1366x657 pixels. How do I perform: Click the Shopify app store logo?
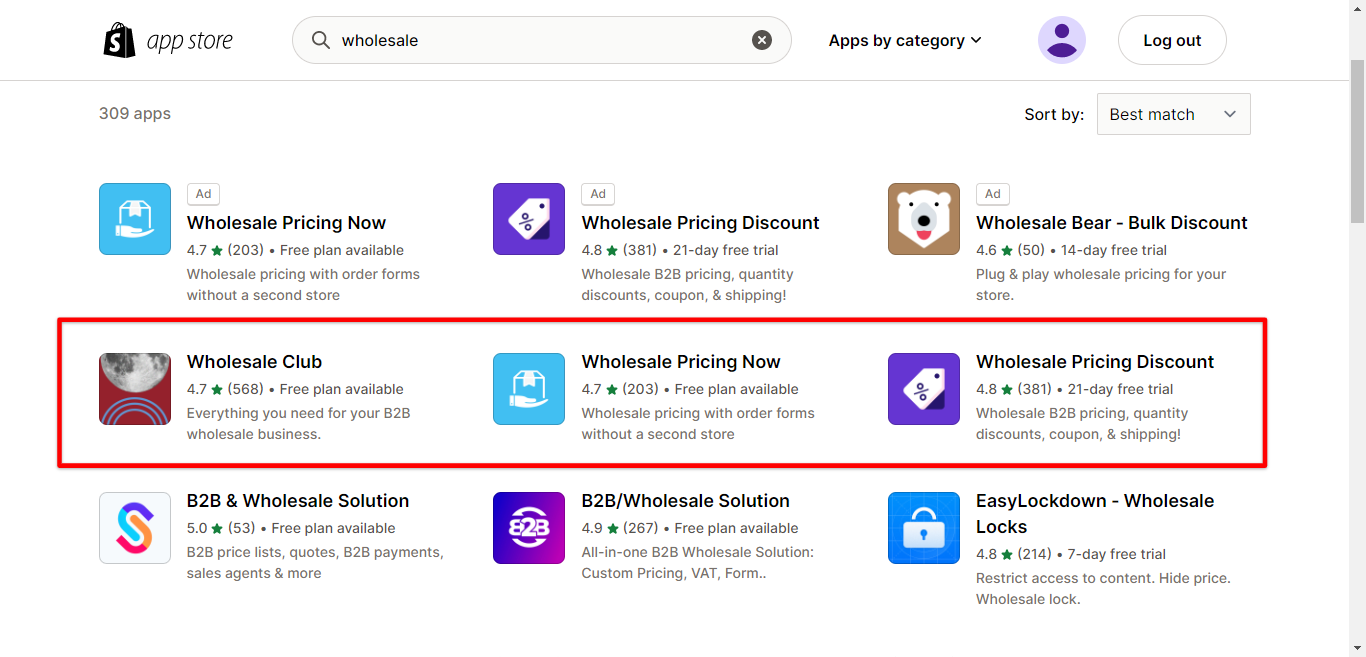coord(168,41)
